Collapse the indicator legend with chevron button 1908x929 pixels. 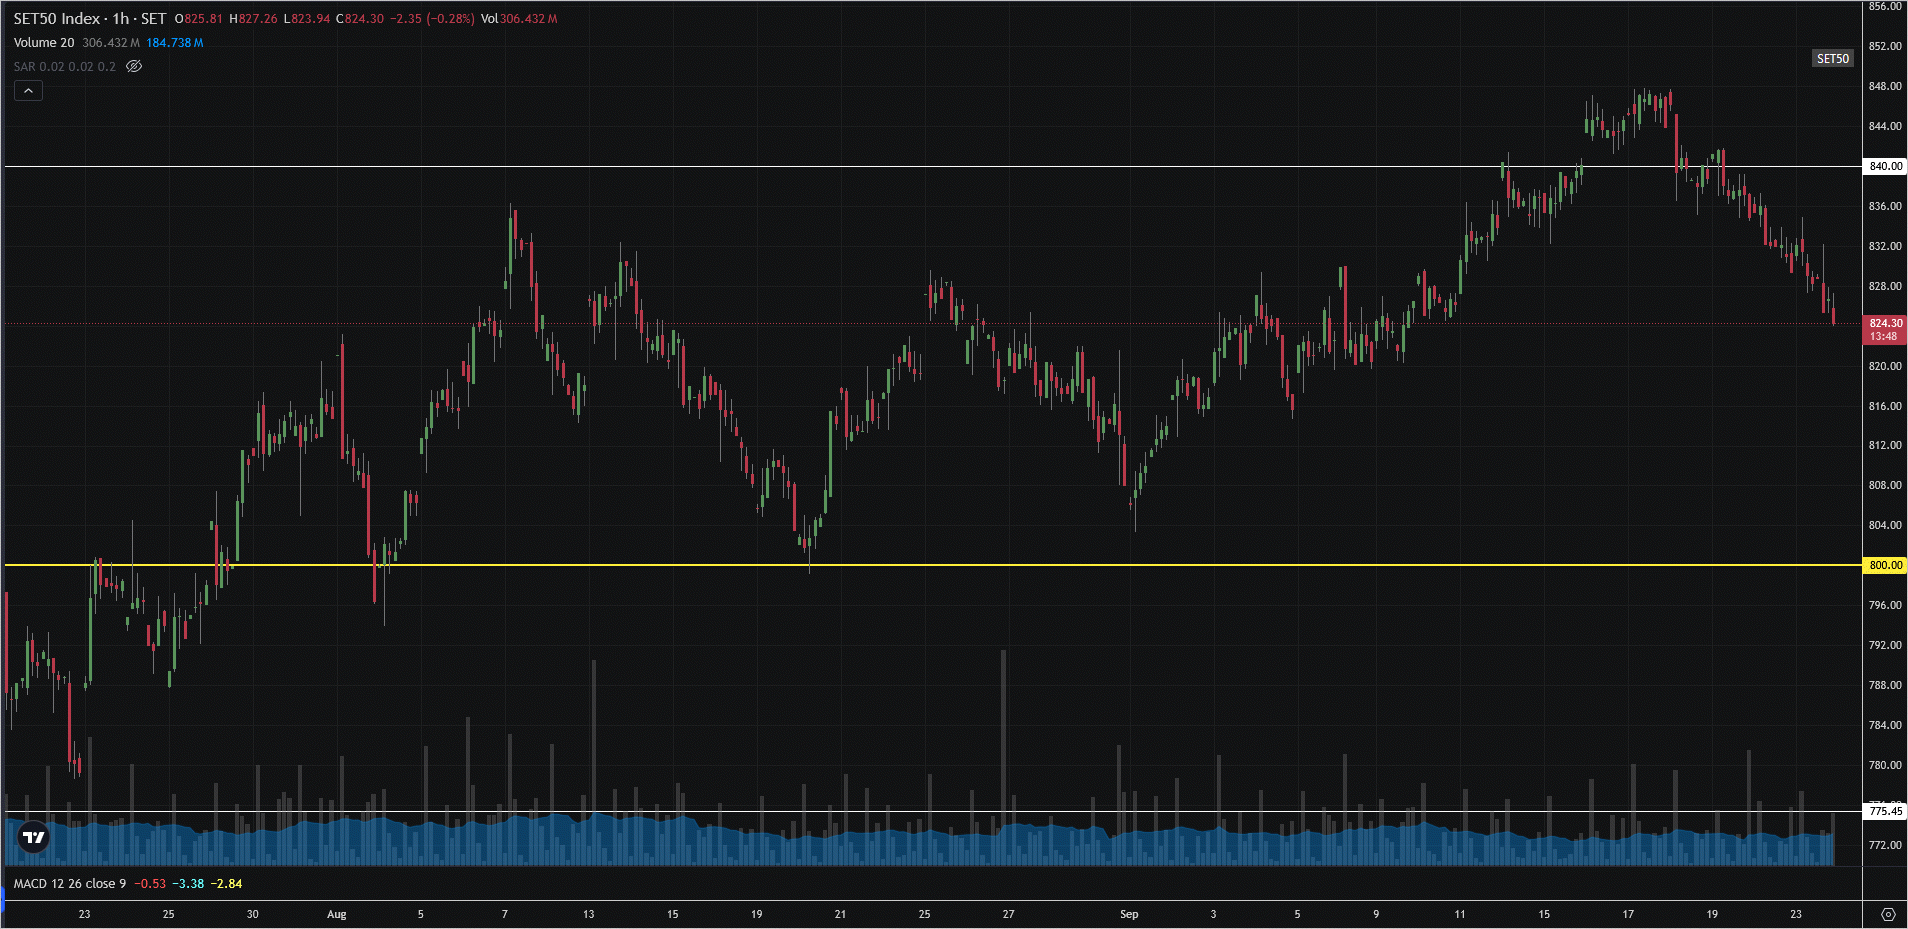pos(28,91)
